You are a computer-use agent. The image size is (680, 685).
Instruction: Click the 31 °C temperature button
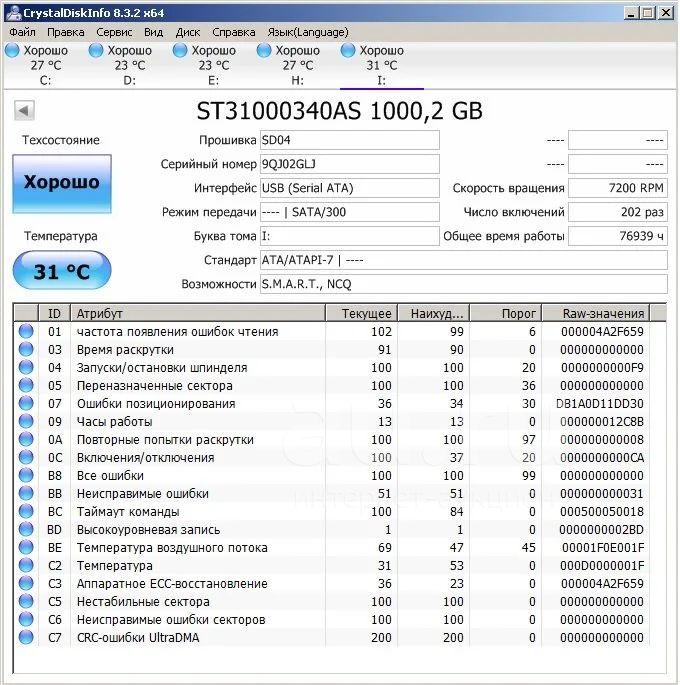point(62,270)
